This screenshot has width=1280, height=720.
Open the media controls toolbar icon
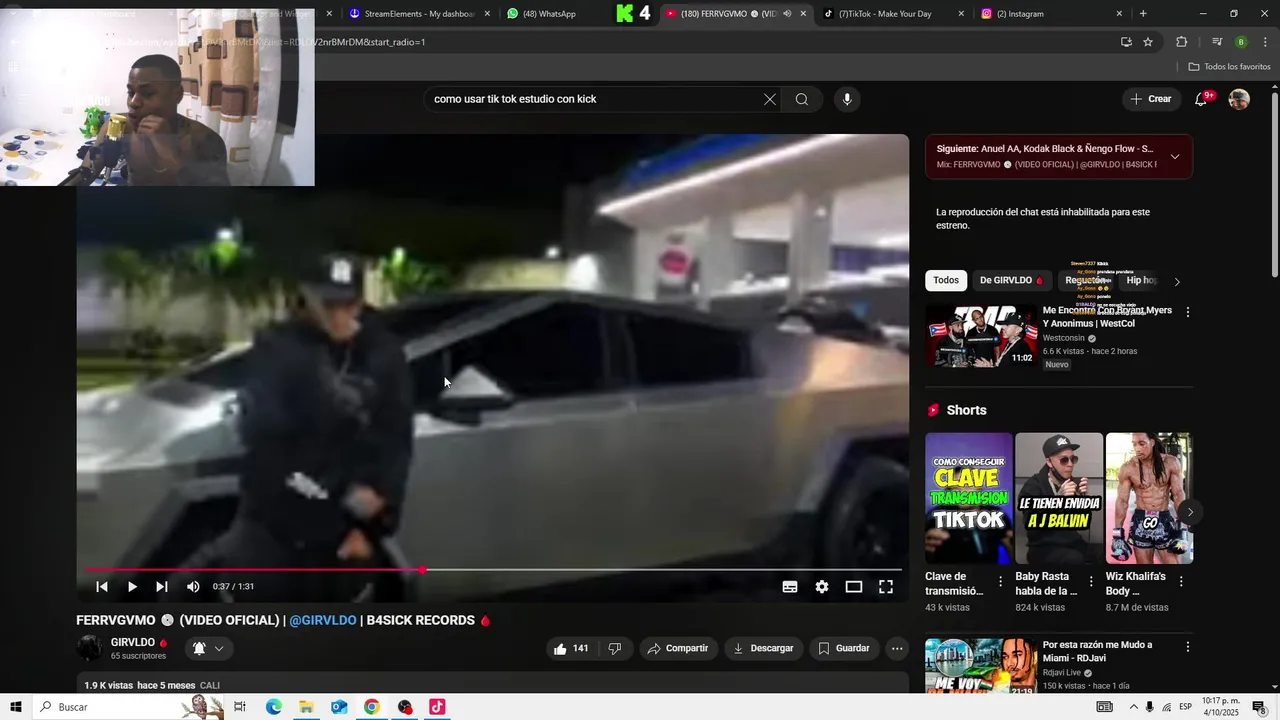(x=1217, y=42)
